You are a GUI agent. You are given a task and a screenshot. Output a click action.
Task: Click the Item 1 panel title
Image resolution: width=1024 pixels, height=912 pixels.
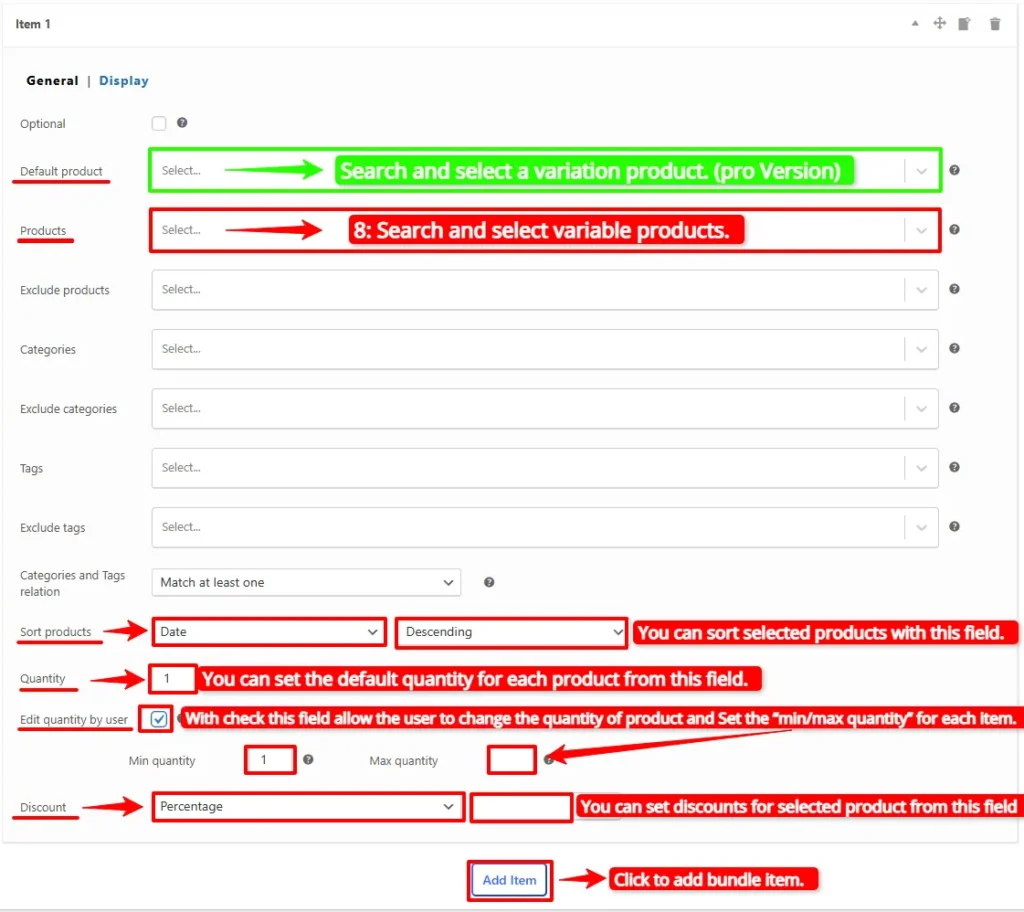33,24
